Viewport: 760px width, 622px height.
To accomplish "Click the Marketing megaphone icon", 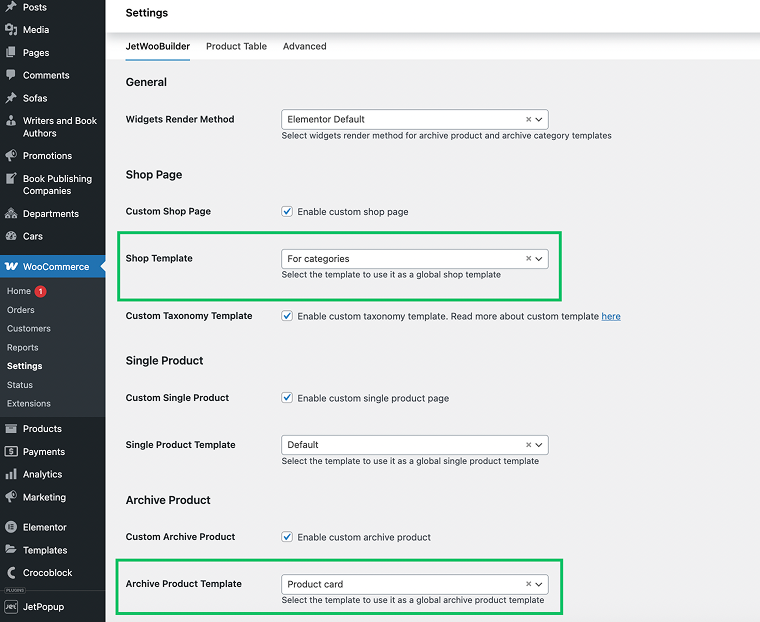I will point(11,497).
